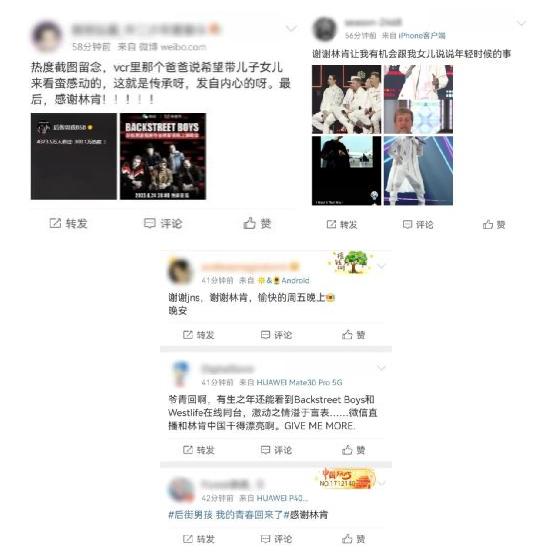Viewport: 556px width, 558px height.
Task: Open comments on the iPhone客户端 post
Action: [x=418, y=225]
